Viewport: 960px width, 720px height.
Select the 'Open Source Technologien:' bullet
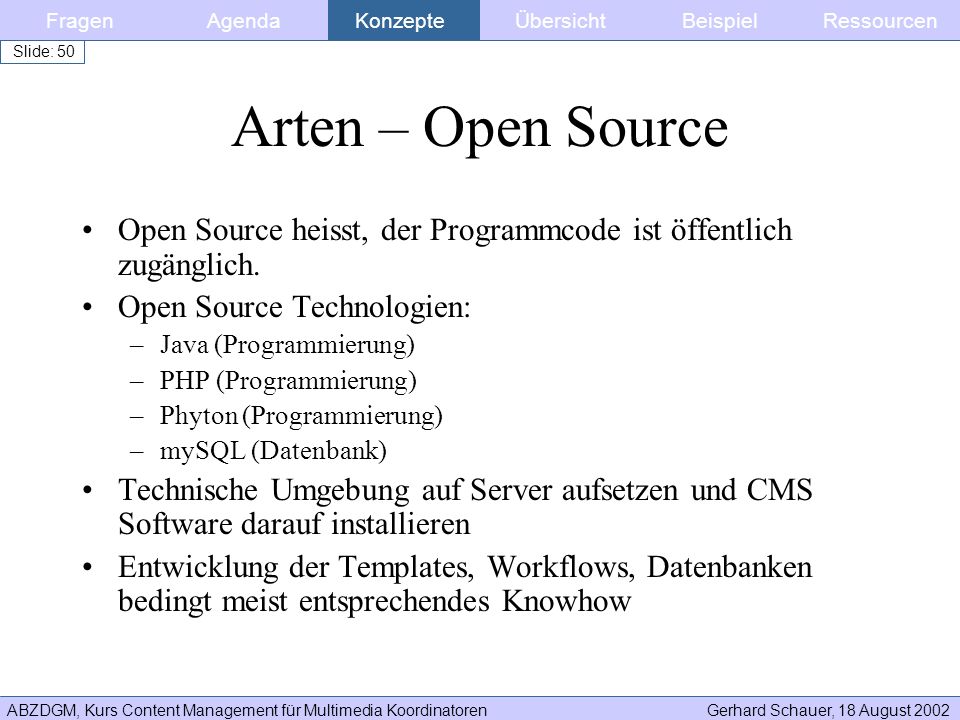tap(294, 307)
